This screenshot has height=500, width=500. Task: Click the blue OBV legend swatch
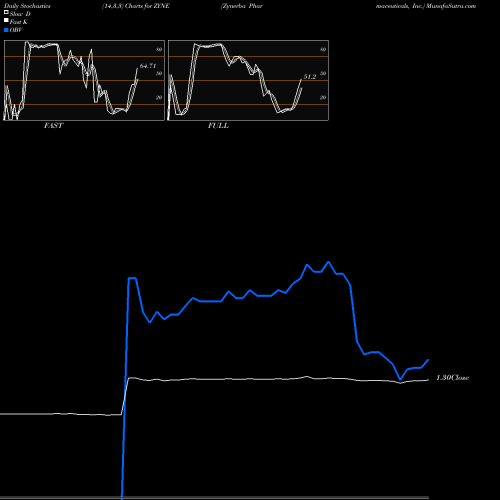(6, 30)
